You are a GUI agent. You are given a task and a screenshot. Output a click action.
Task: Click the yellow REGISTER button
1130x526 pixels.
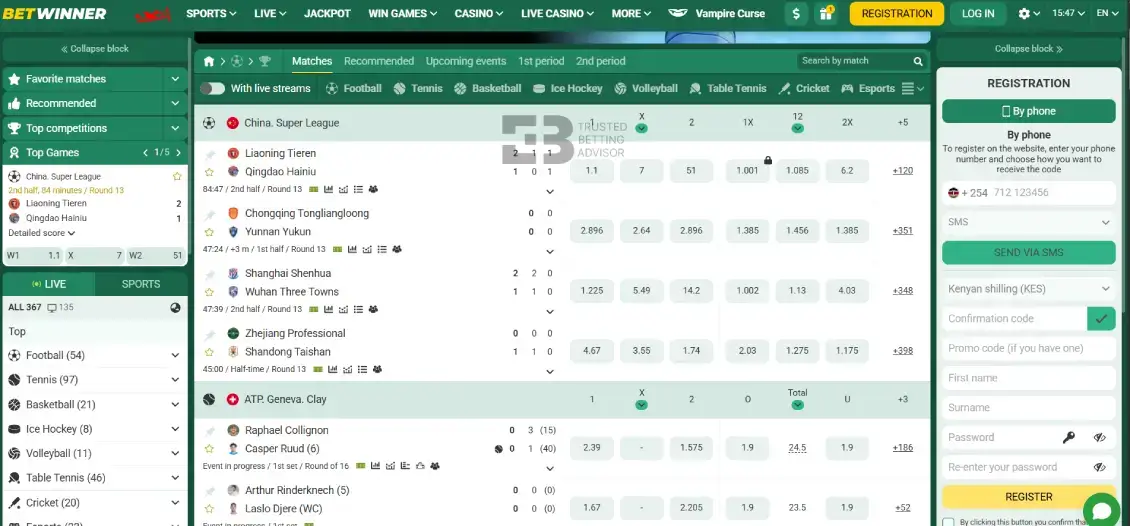click(1028, 497)
